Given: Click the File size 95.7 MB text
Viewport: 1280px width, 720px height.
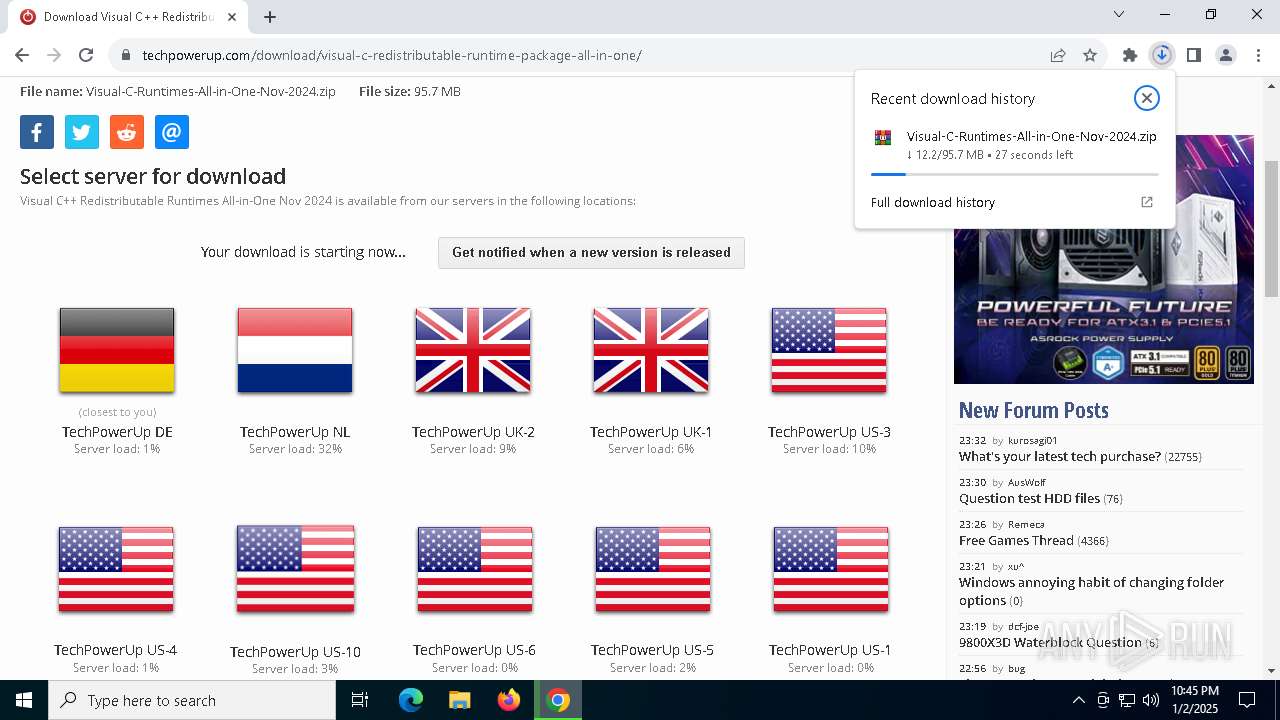Looking at the screenshot, I should pos(410,91).
